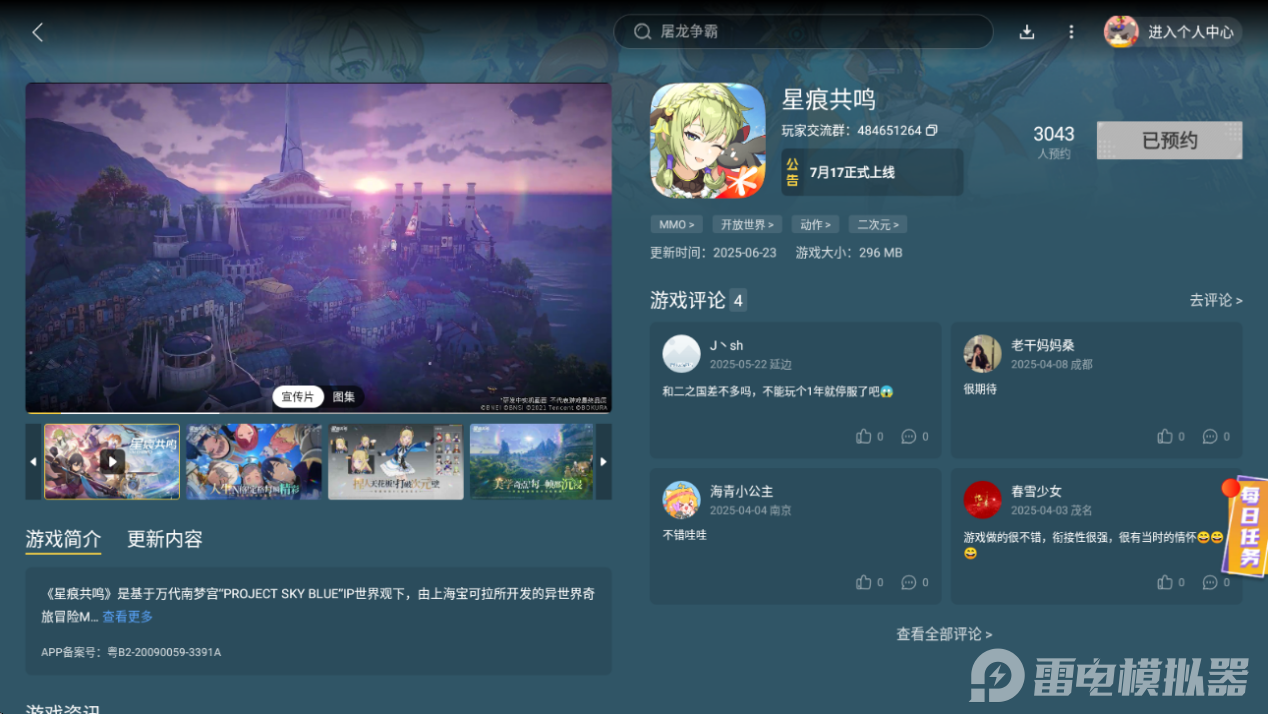Image resolution: width=1268 pixels, height=714 pixels.
Task: Like J丶sh's comment with thumbs-up
Action: click(x=863, y=436)
